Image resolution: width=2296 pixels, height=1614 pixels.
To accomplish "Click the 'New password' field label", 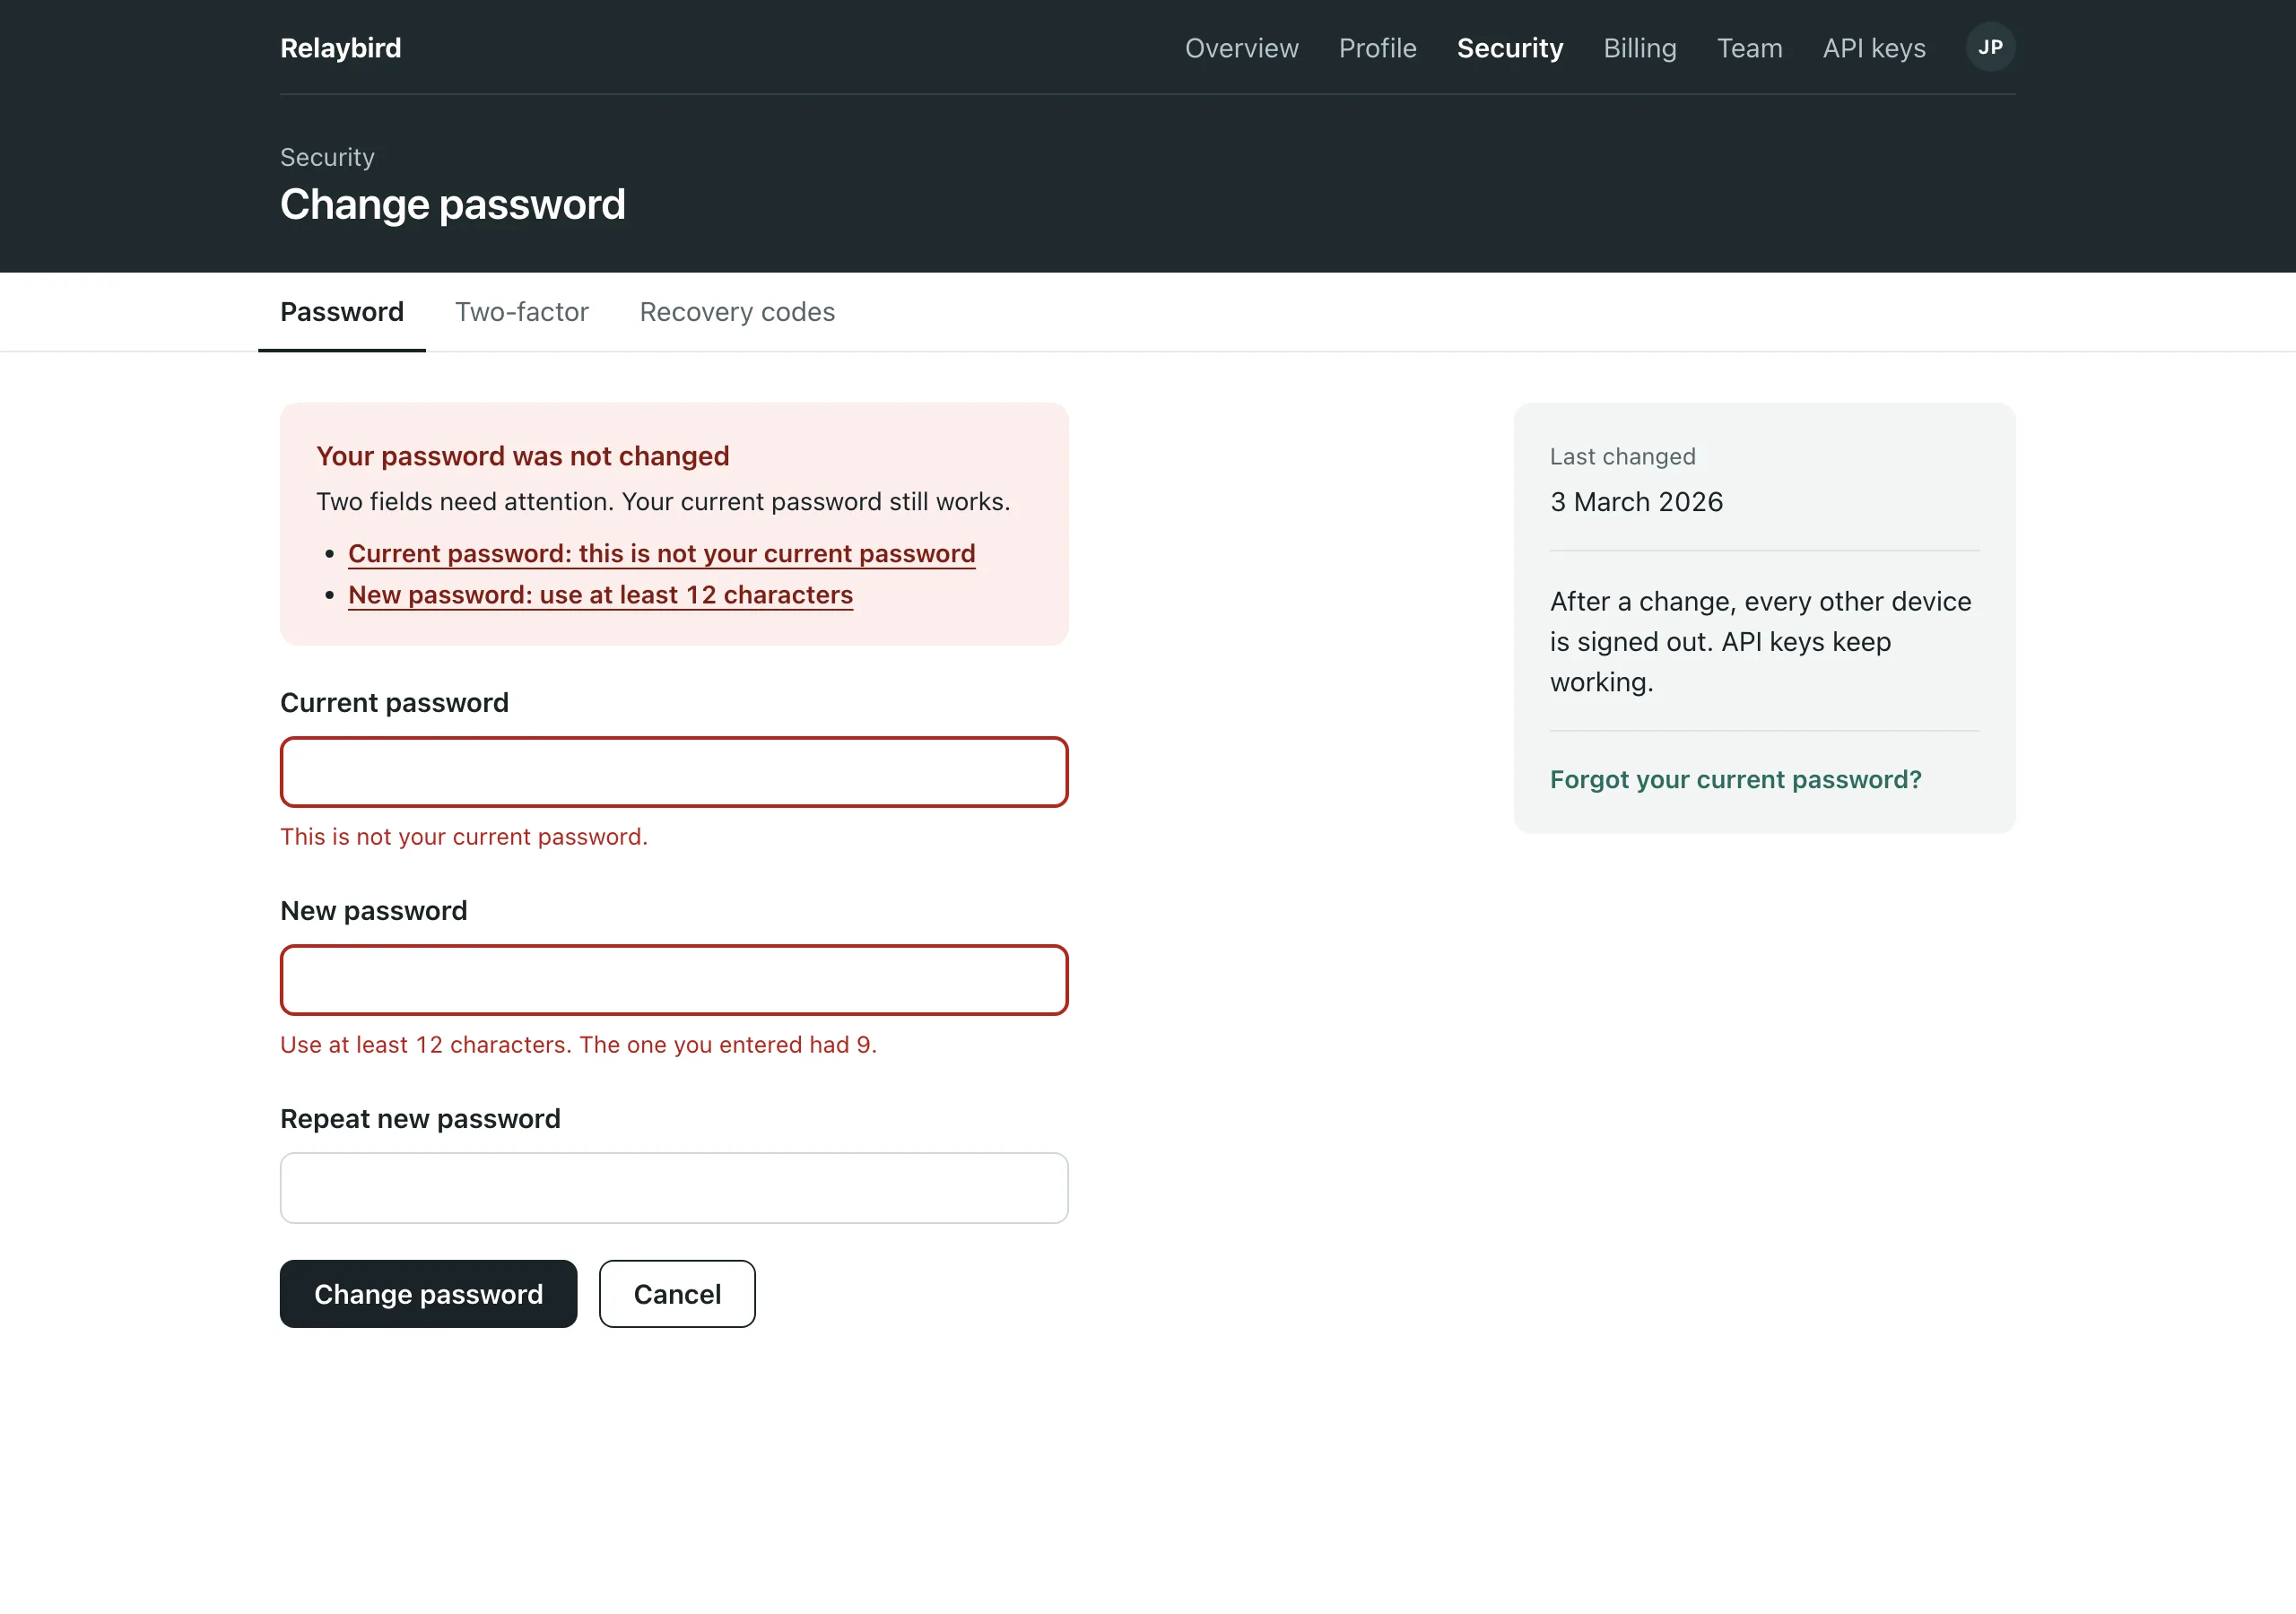I will click(373, 911).
